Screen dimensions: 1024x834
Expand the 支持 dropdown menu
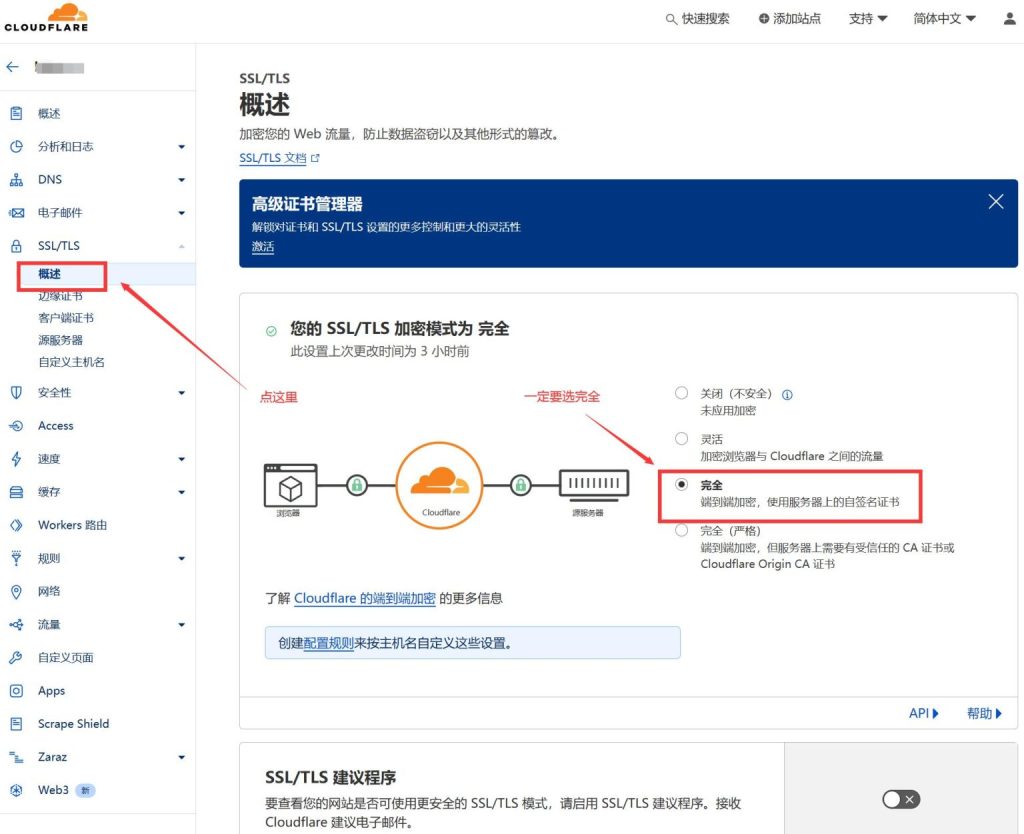pyautogui.click(x=866, y=17)
